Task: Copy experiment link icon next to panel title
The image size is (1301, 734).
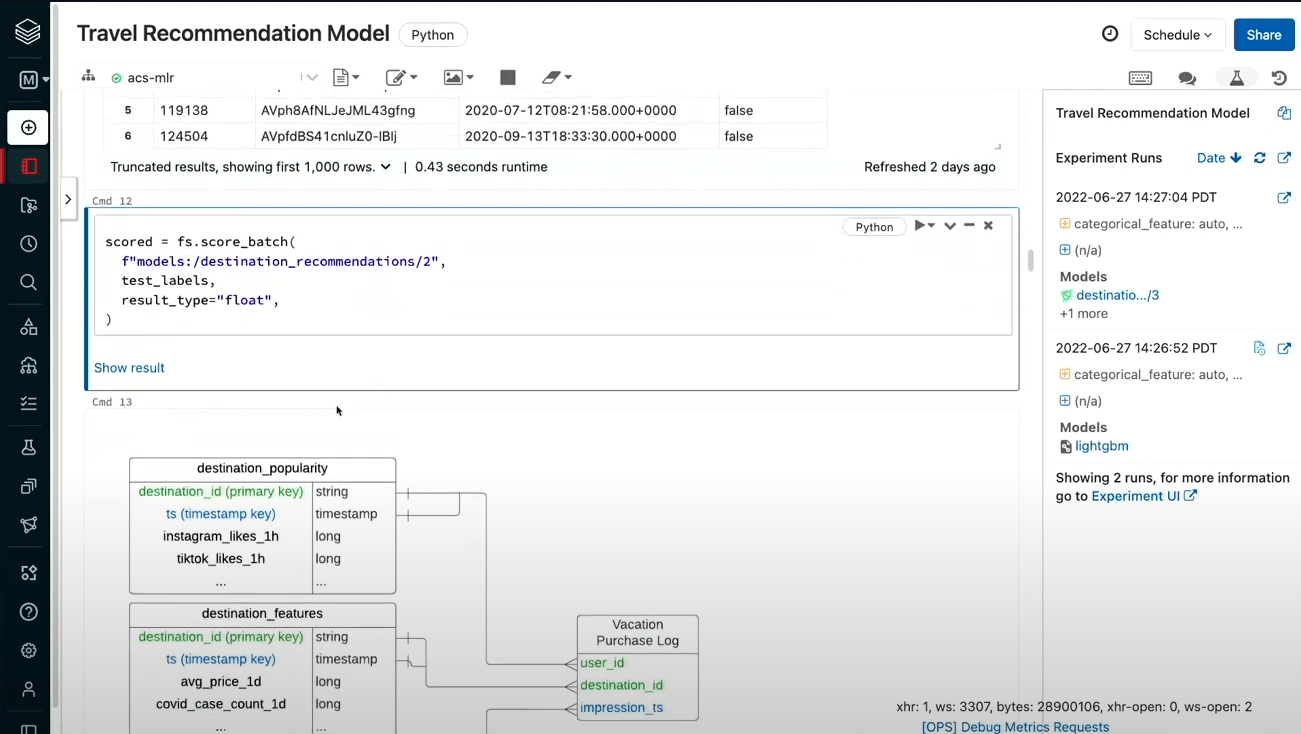Action: pos(1284,113)
